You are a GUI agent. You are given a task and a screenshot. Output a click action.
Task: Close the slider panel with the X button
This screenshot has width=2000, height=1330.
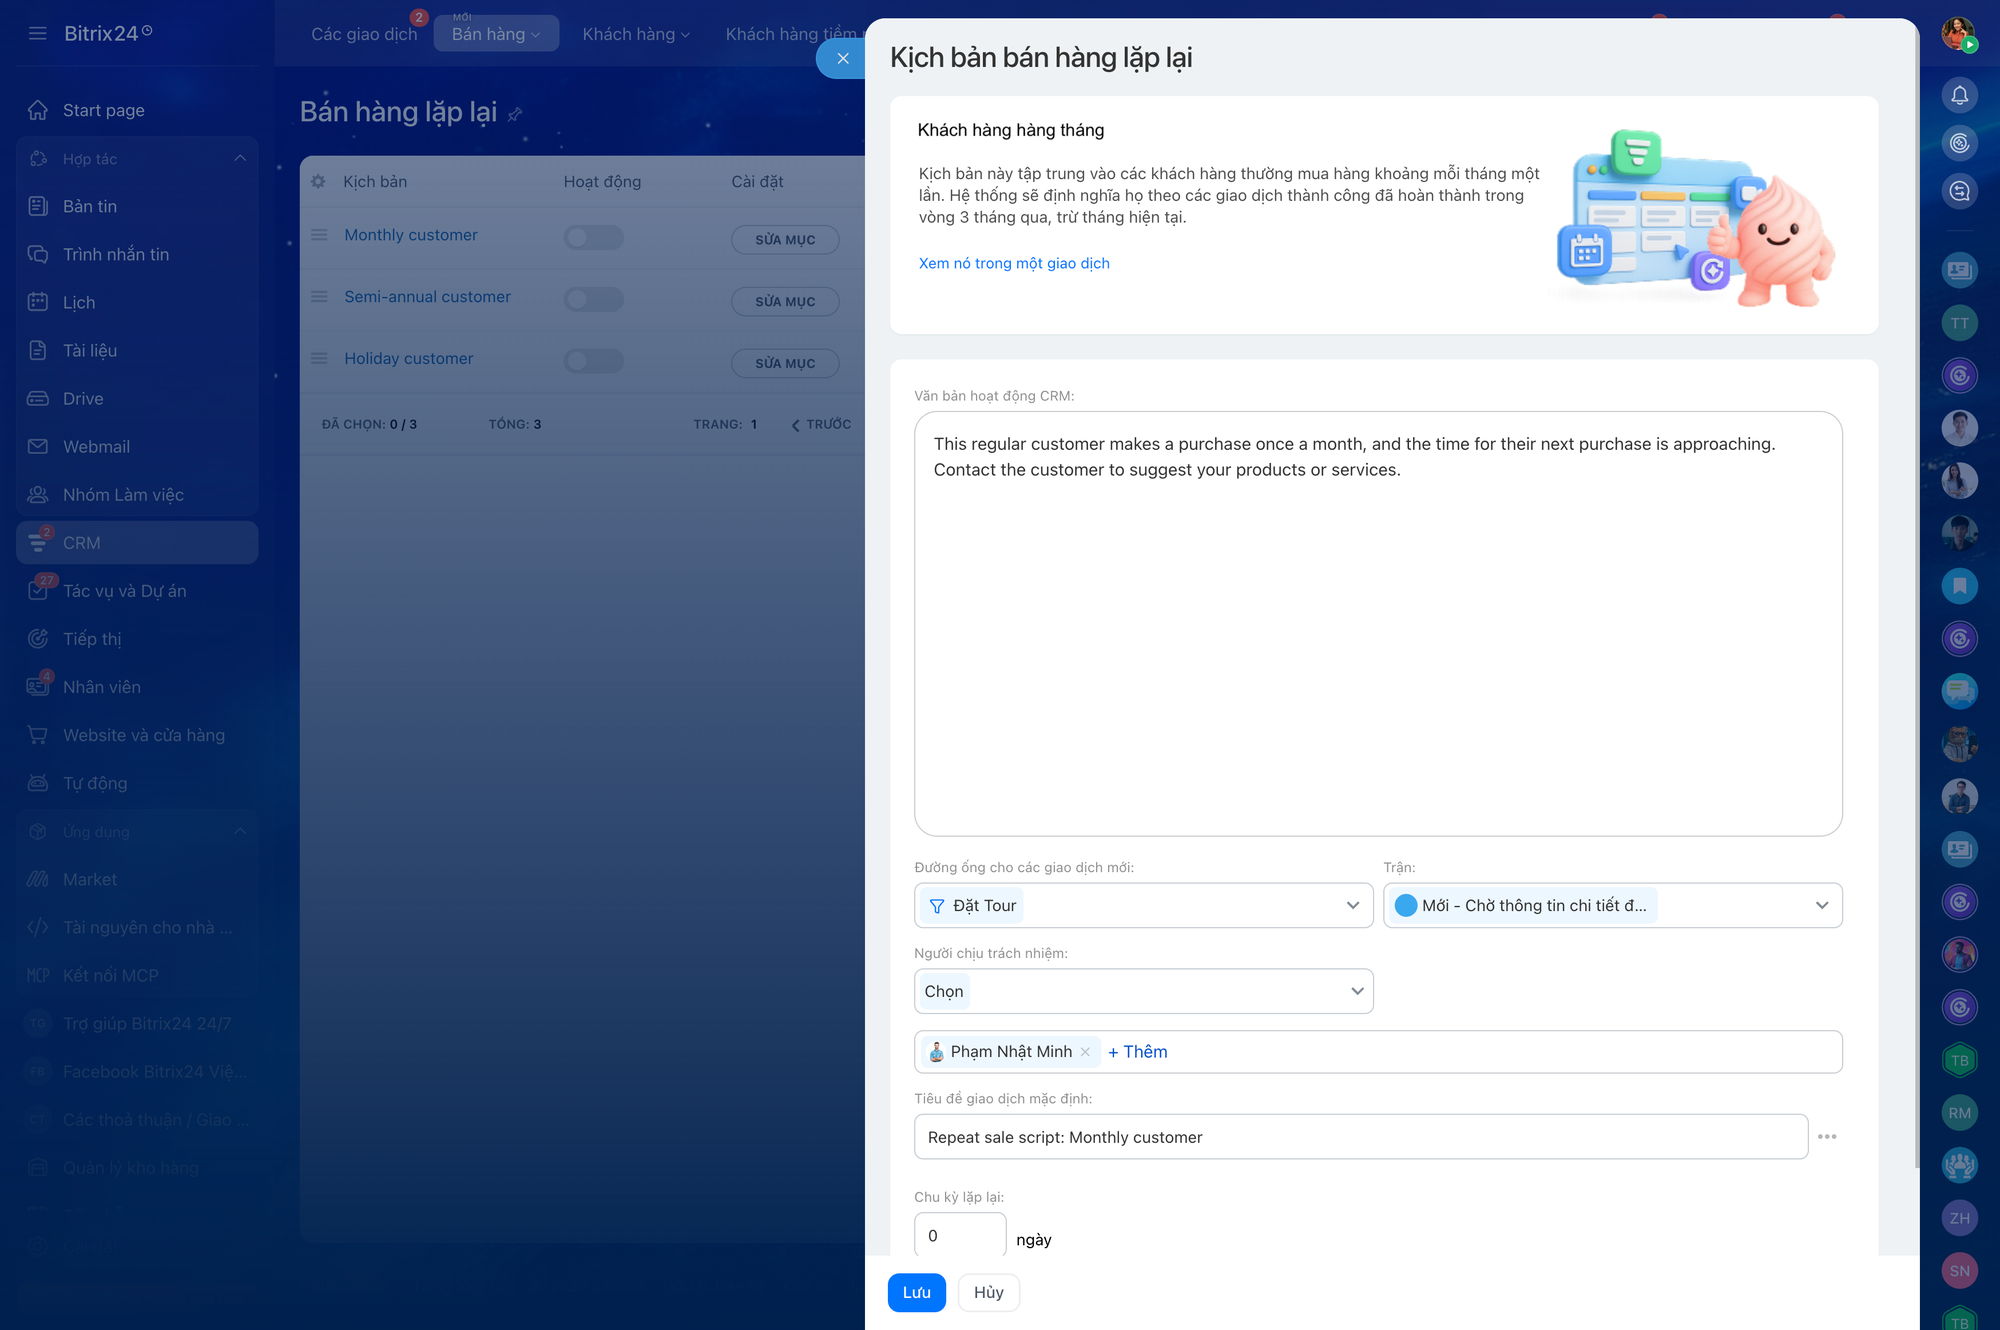coord(842,58)
